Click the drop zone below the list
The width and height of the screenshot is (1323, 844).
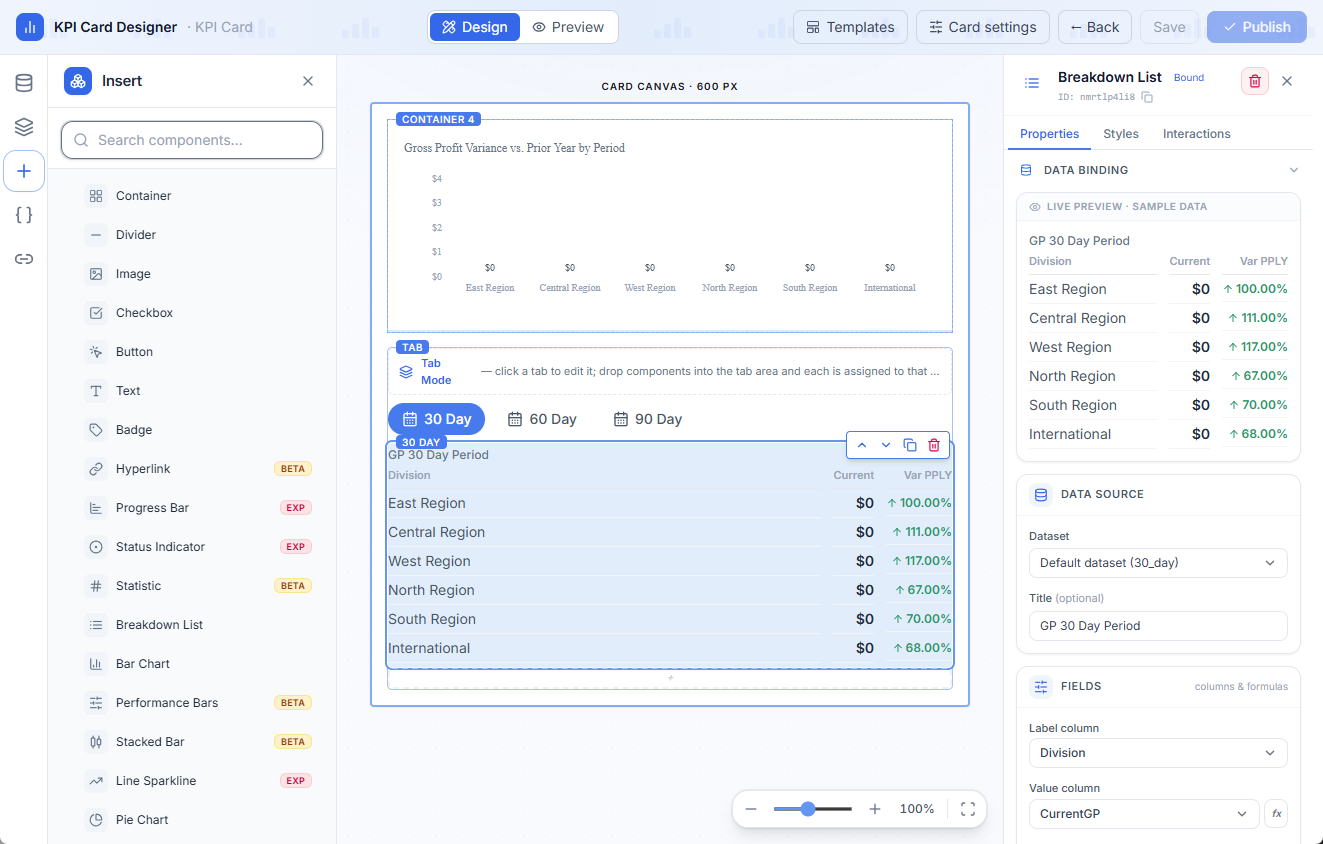click(x=670, y=679)
